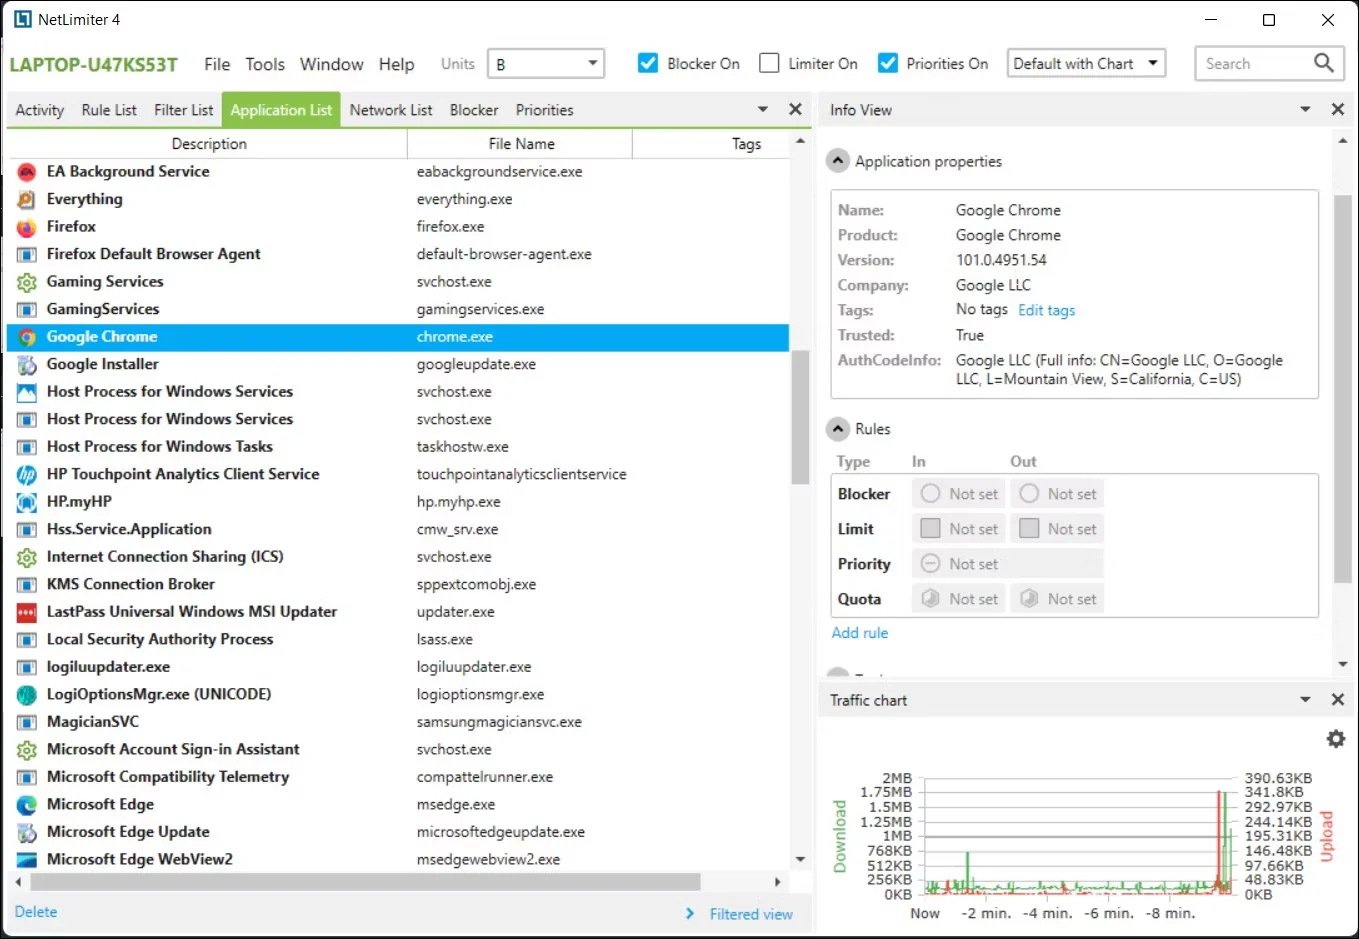Click the Microsoft Edge WebView2 icon
This screenshot has width=1359, height=939.
coord(27,859)
